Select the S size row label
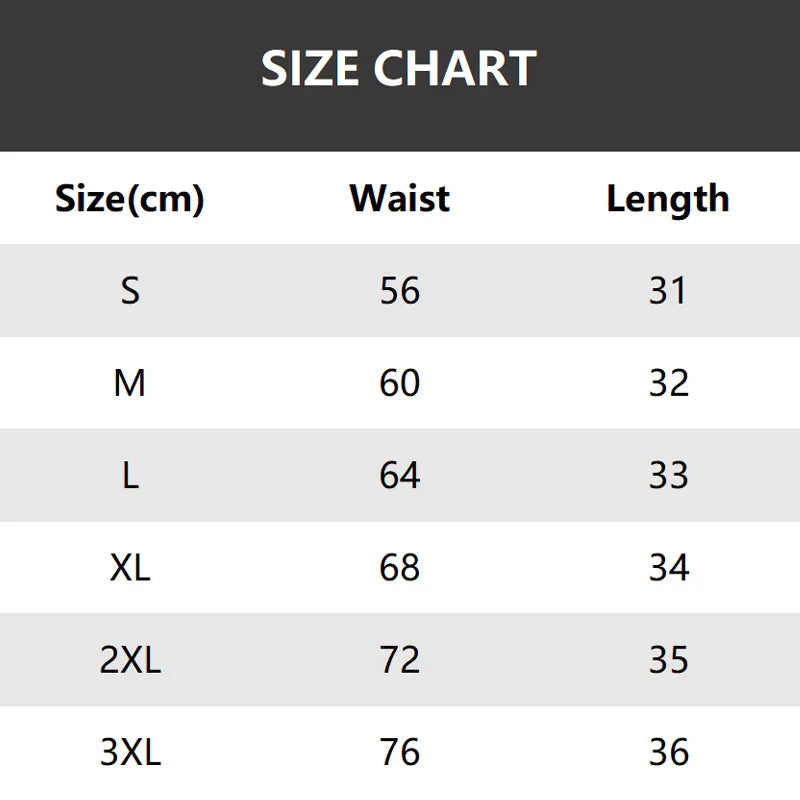Image resolution: width=800 pixels, height=800 pixels. [130, 291]
